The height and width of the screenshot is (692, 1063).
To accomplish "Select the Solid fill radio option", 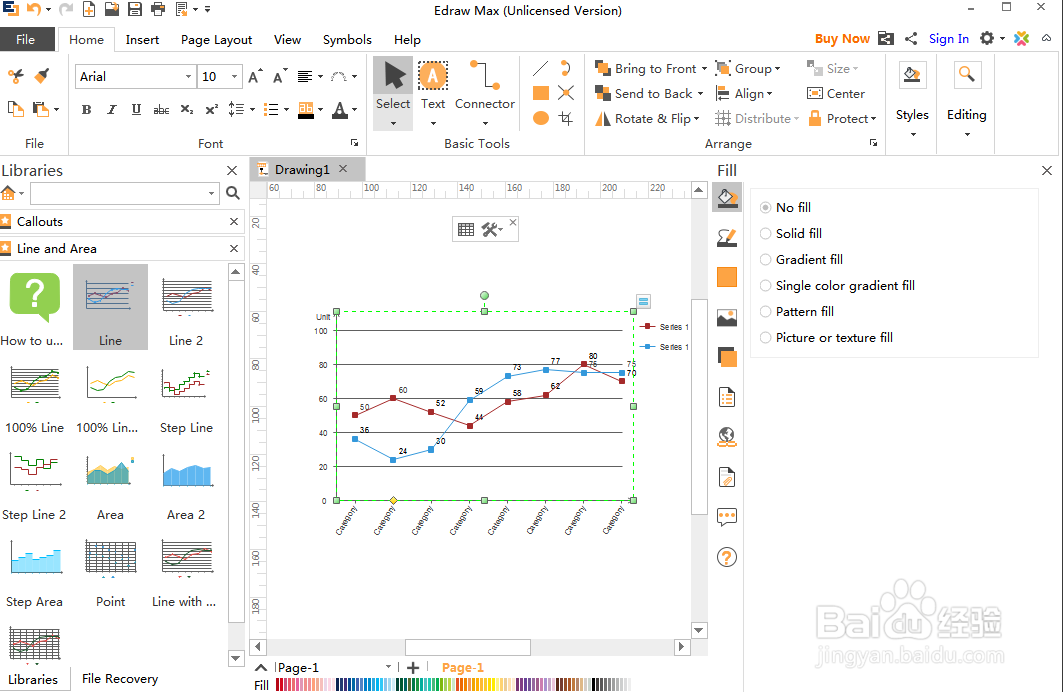I will click(x=765, y=233).
